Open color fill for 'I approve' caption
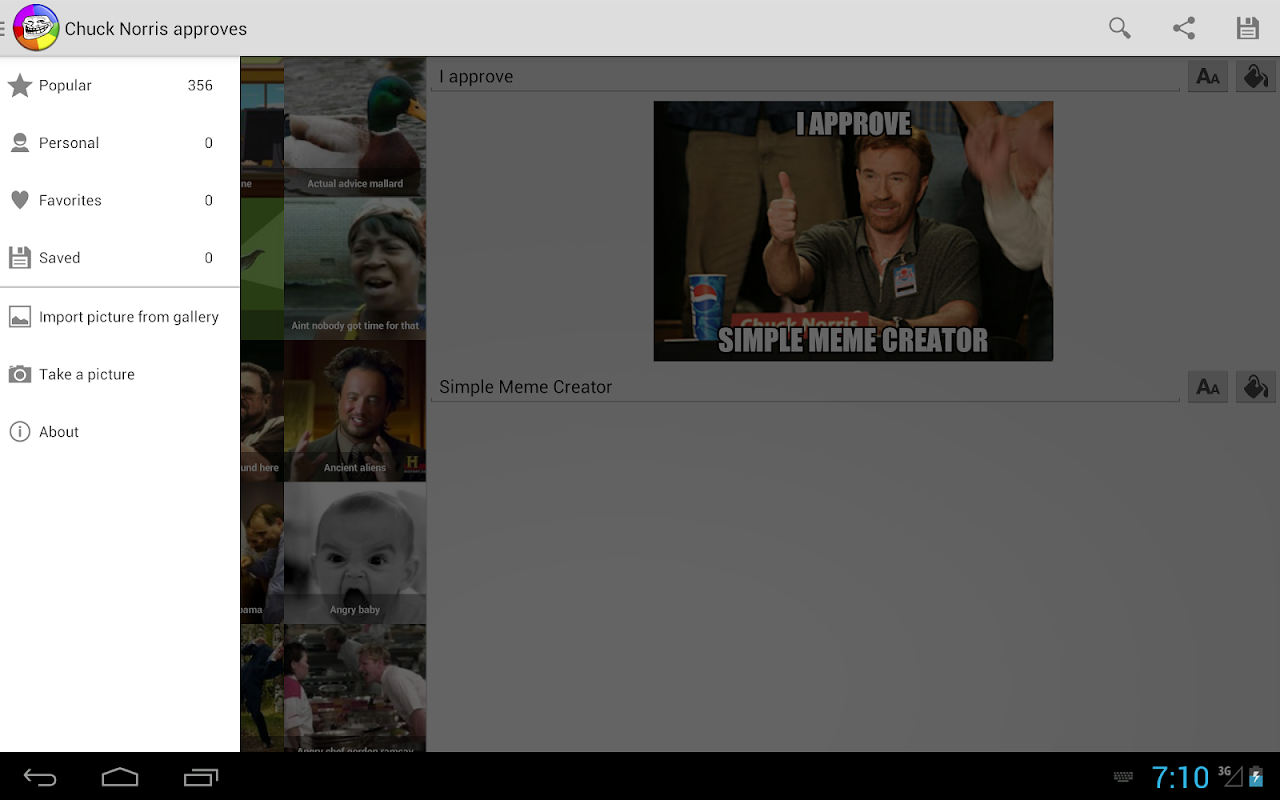 tap(1256, 77)
